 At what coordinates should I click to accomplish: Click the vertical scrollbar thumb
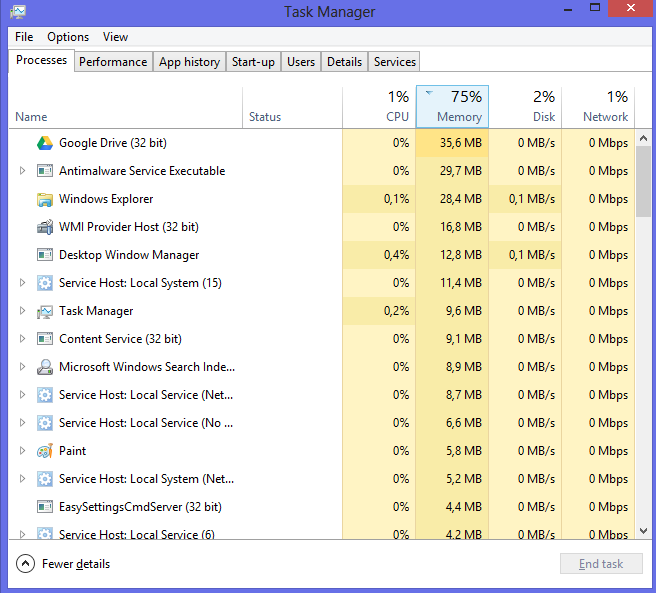coord(643,181)
